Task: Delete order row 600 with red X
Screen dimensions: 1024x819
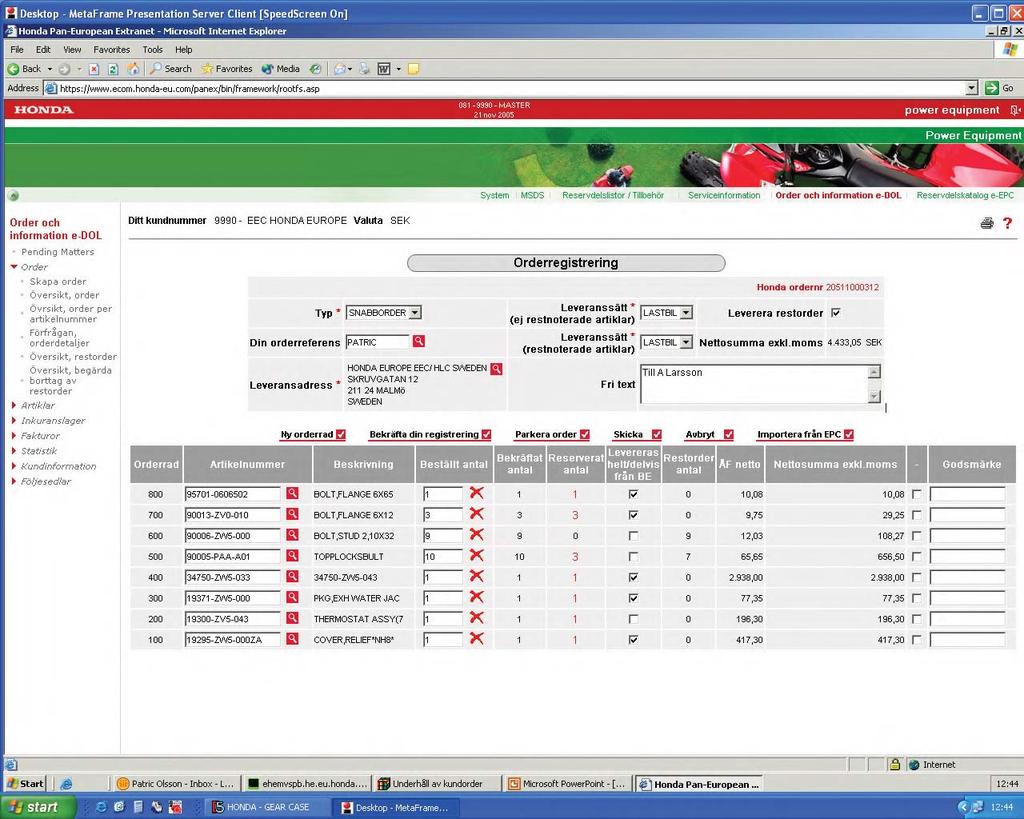Action: 477,535
